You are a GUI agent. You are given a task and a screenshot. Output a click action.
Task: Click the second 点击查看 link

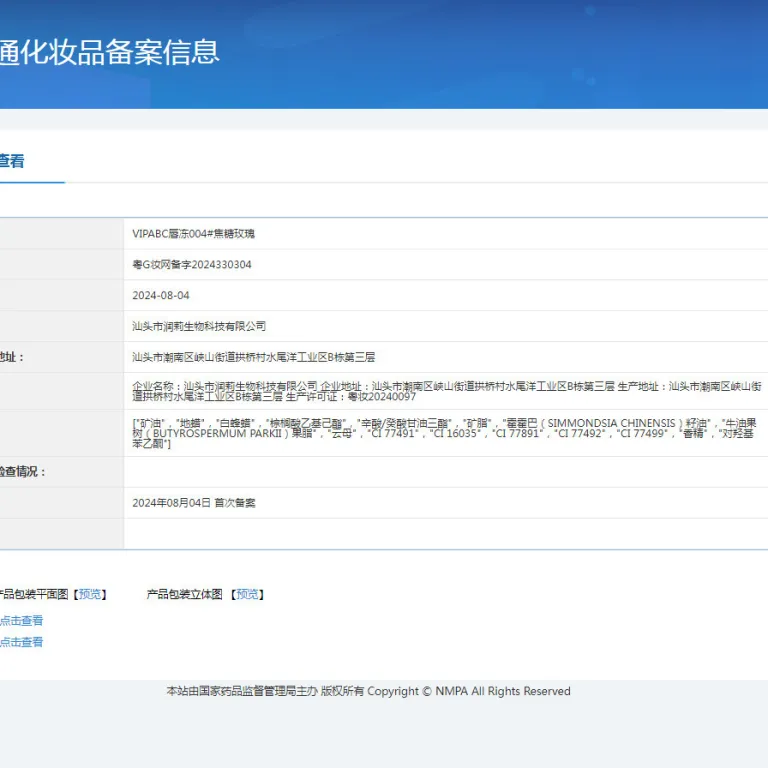[x=22, y=642]
